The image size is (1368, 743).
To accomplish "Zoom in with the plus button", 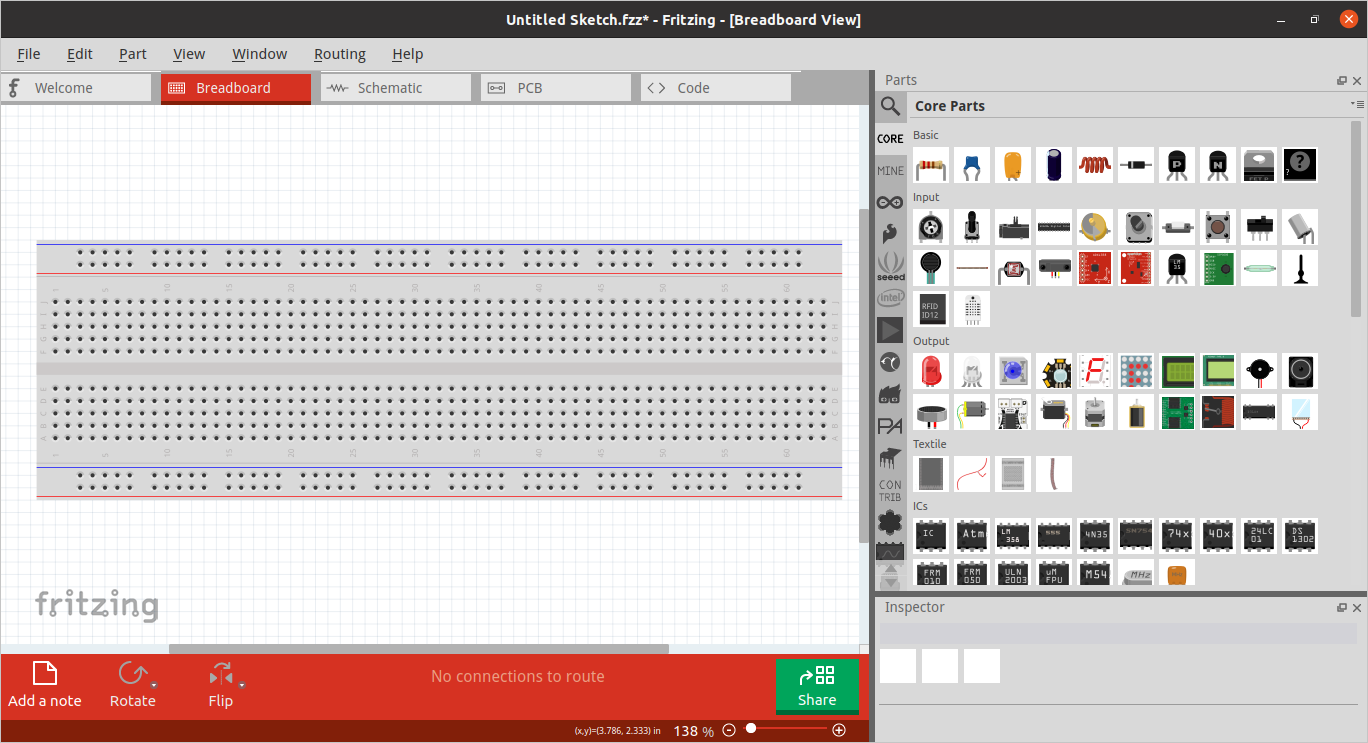I will point(839,730).
